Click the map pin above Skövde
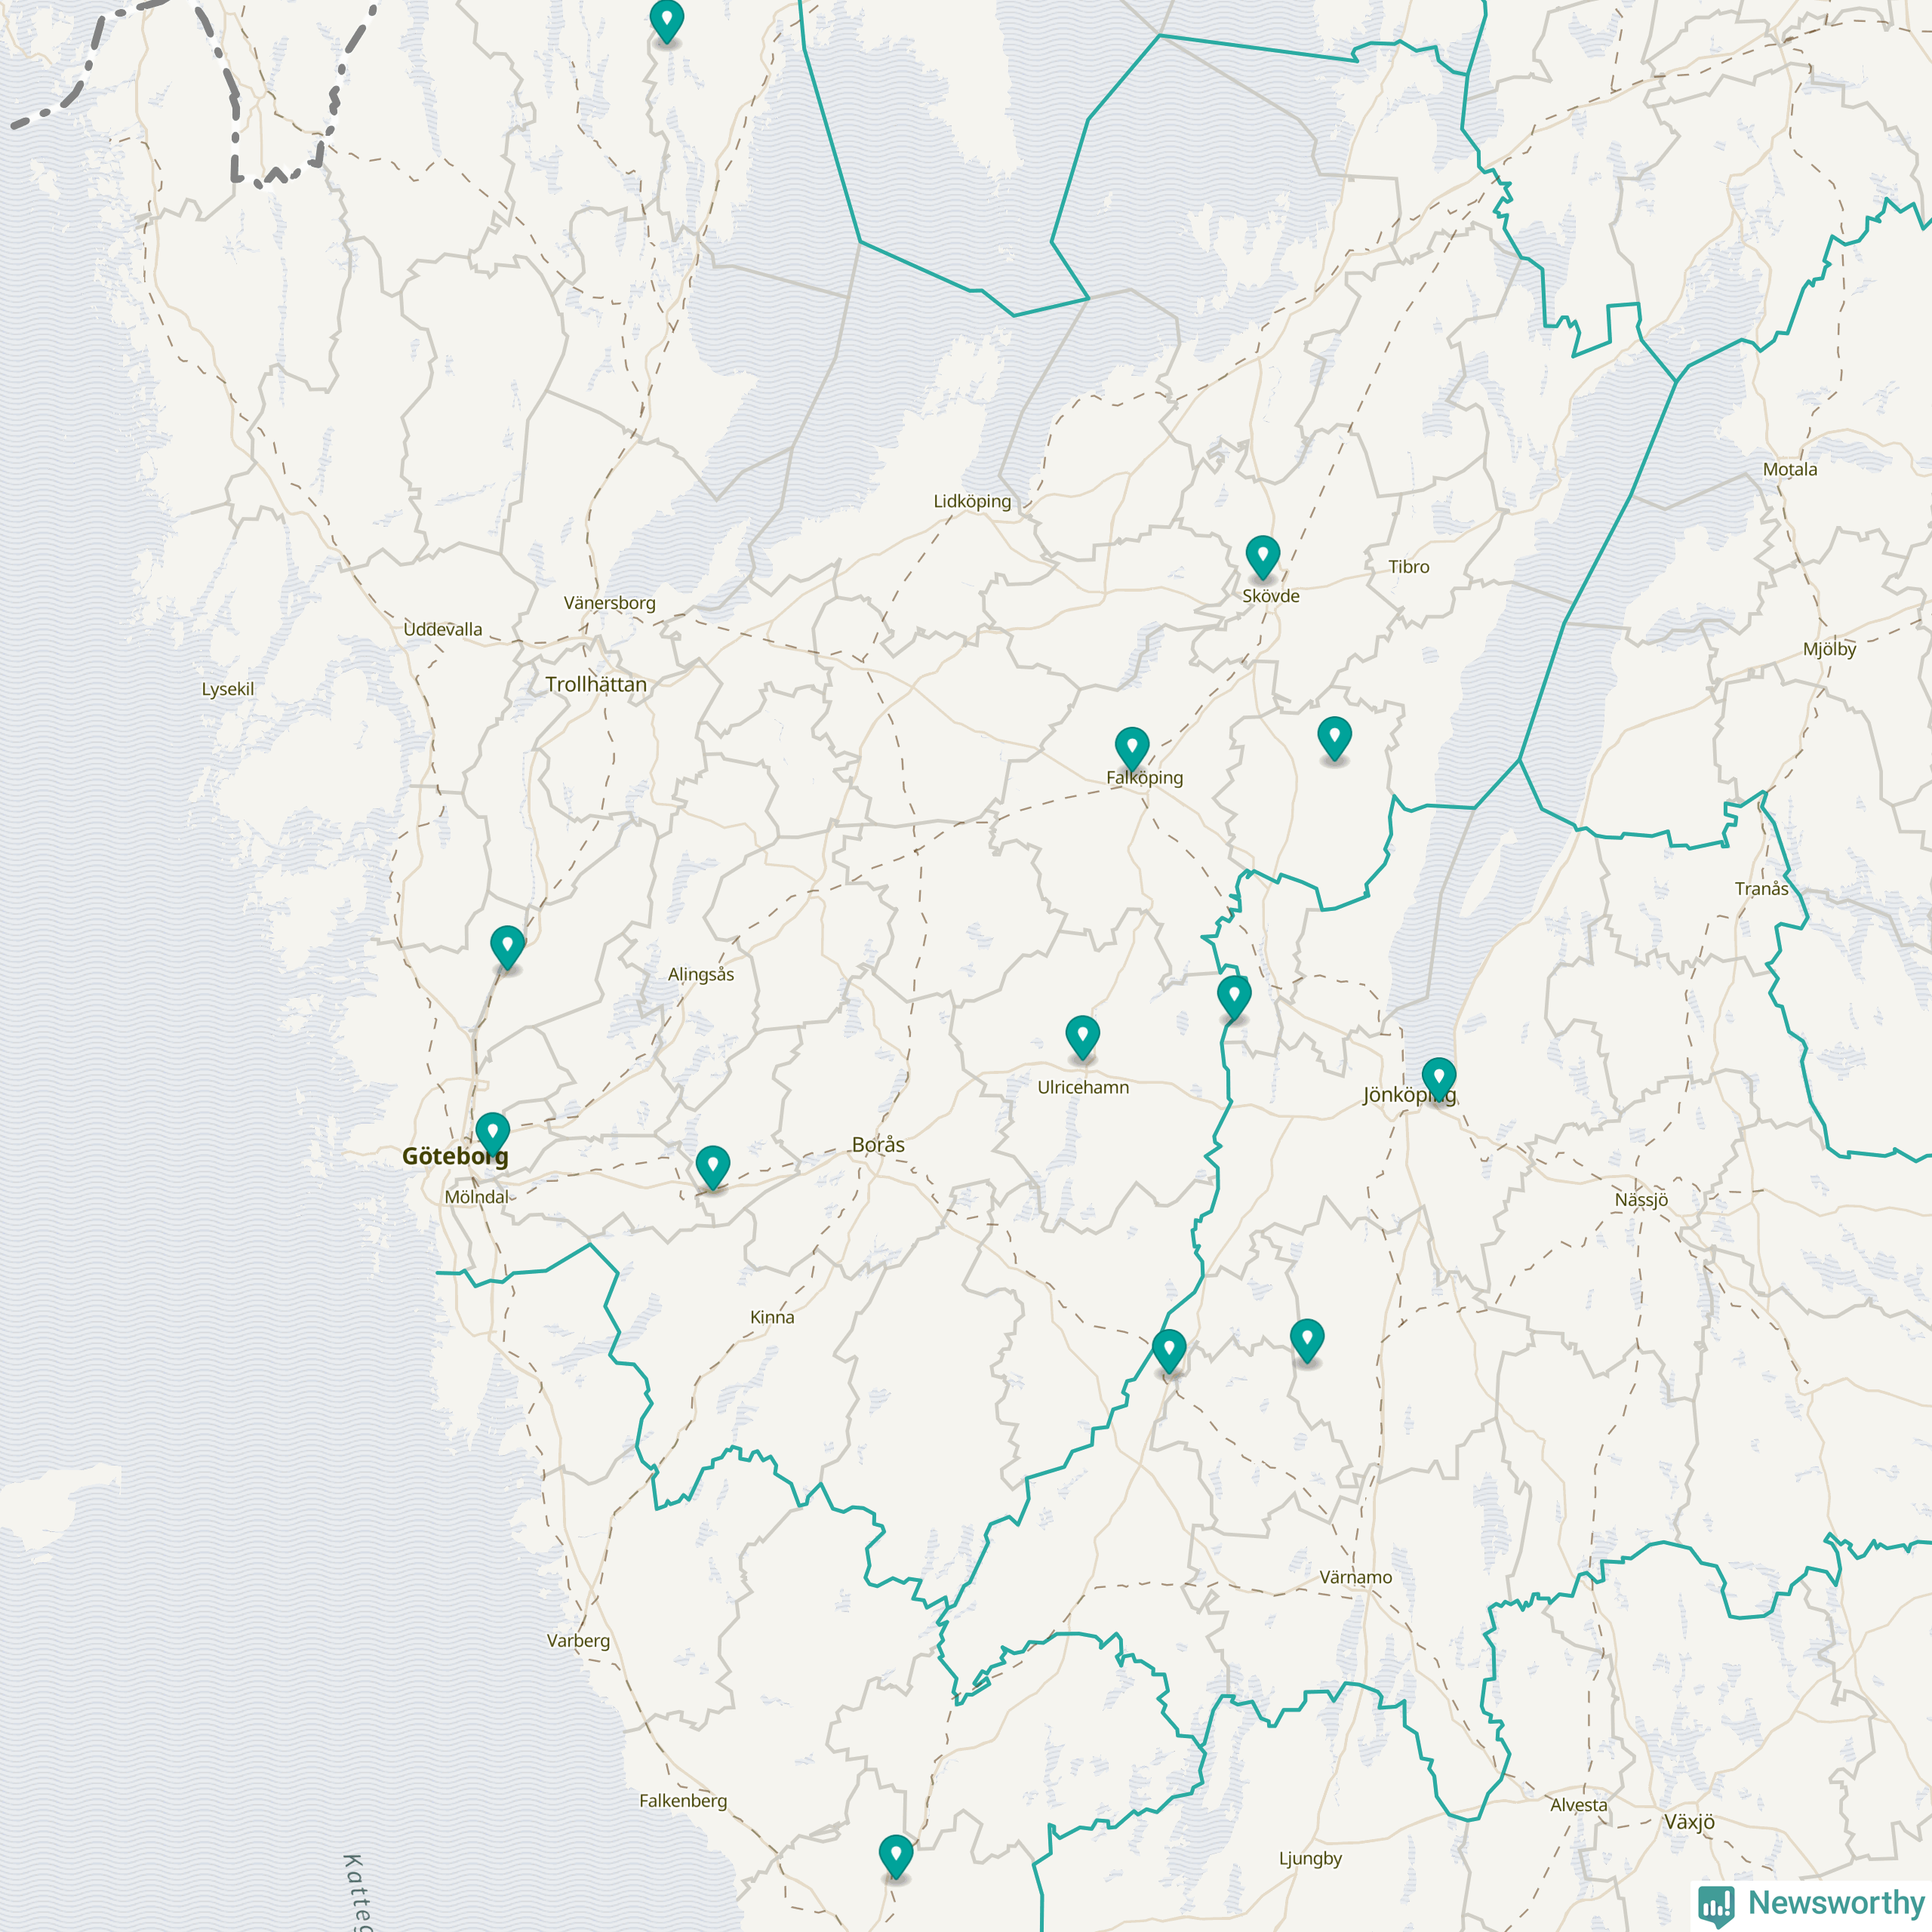 coord(1262,555)
